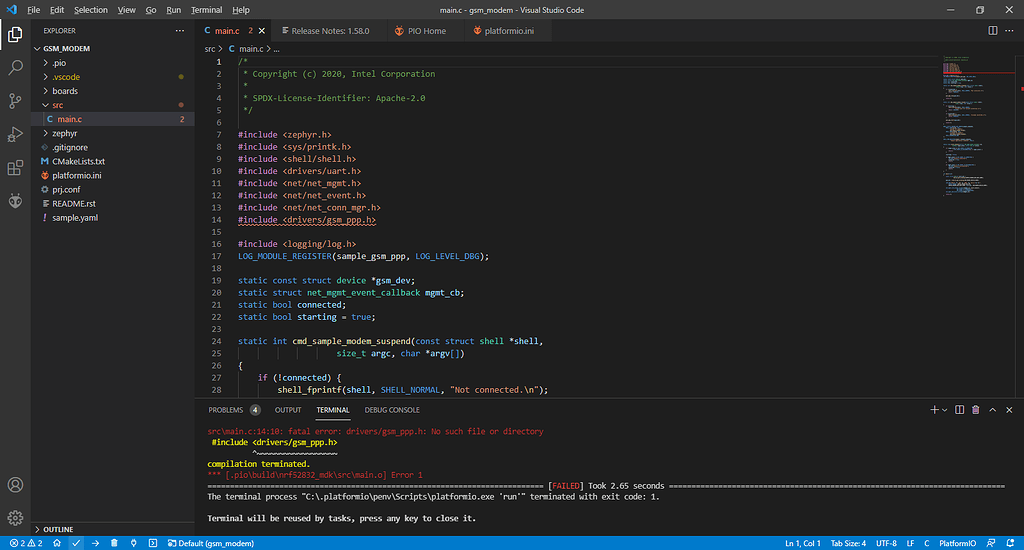Screen dimensions: 1024x550
Task: Split the terminal panel
Action: pyautogui.click(x=959, y=410)
